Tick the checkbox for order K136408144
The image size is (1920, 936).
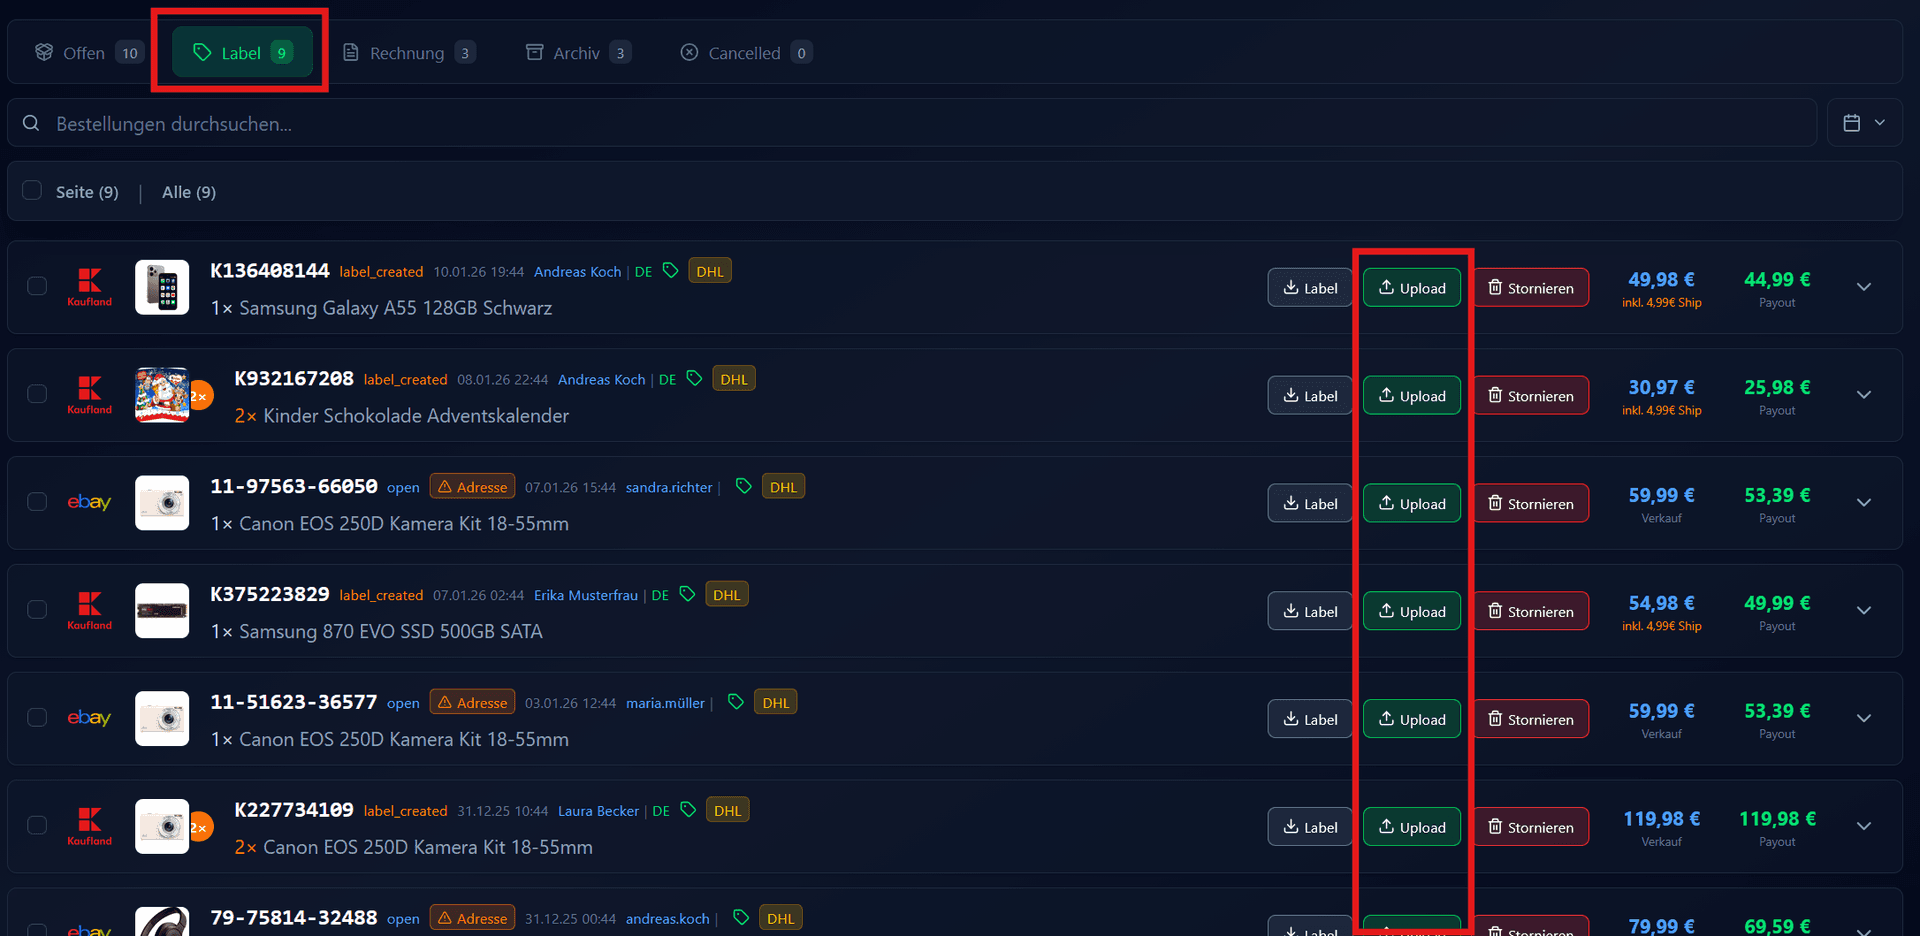click(x=36, y=285)
